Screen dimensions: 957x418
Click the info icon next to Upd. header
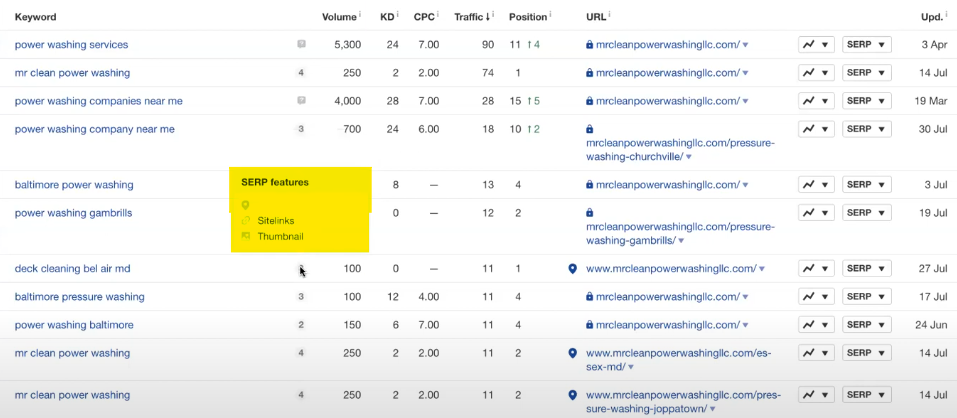coord(948,15)
